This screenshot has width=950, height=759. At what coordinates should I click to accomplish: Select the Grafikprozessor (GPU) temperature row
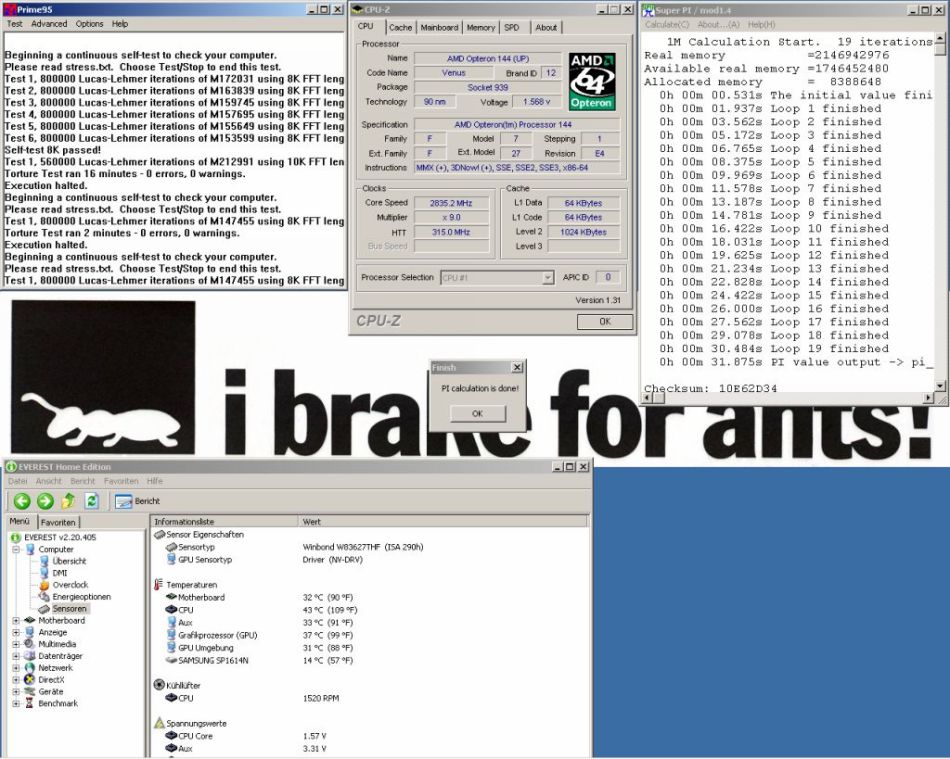click(370, 635)
